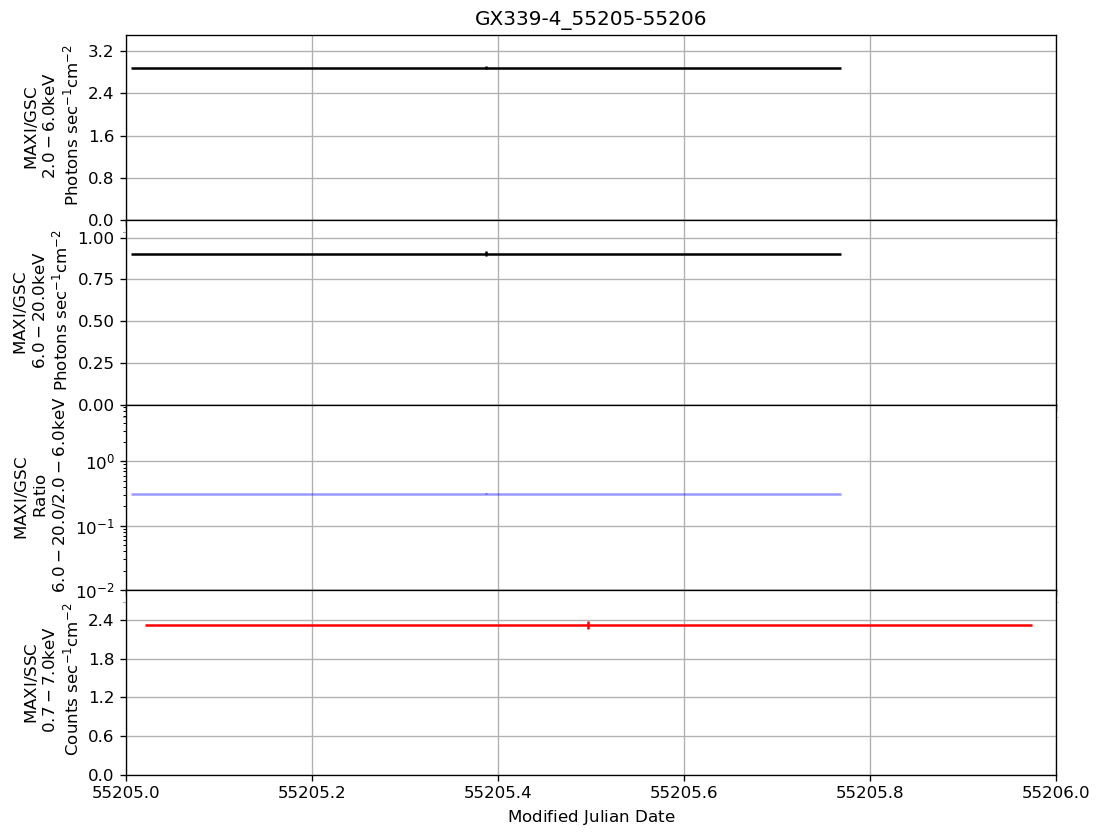Image resolution: width=1102 pixels, height=839 pixels.
Task: Click the red MAXI/SSC data point marker
Action: [x=588, y=625]
